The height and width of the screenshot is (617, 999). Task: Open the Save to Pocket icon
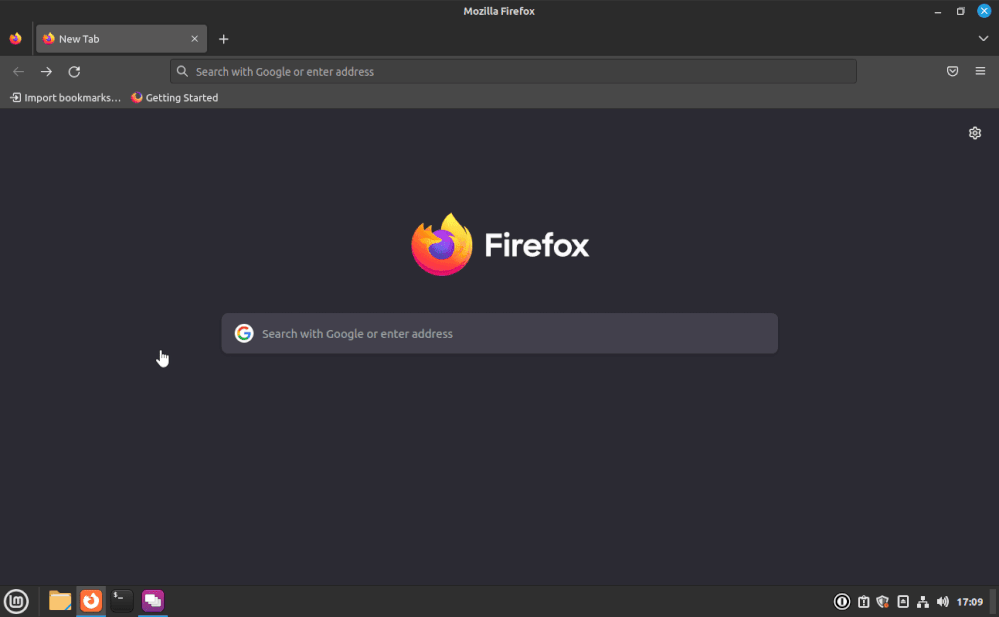[x=952, y=72]
